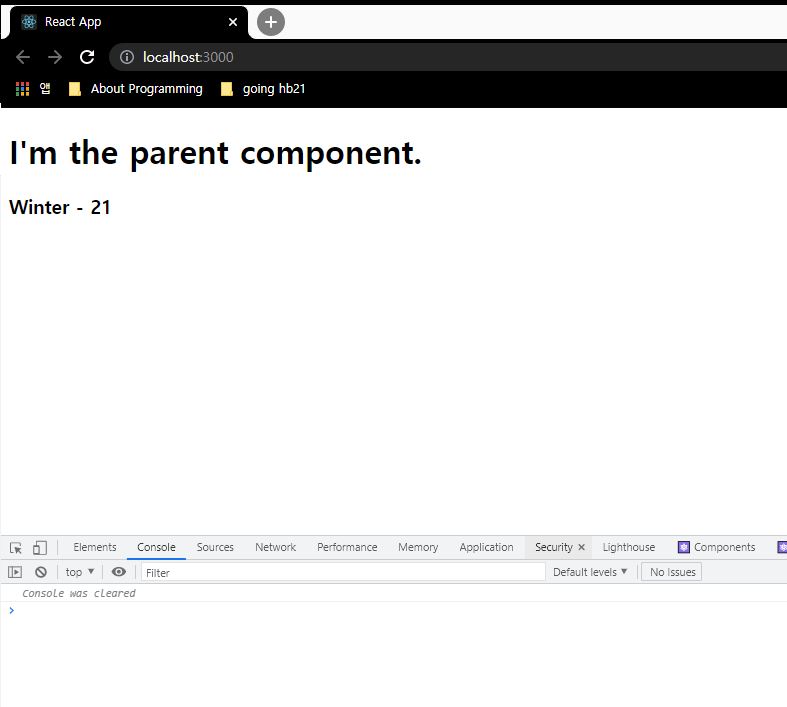Open the going hb21 bookmark folder

(263, 89)
